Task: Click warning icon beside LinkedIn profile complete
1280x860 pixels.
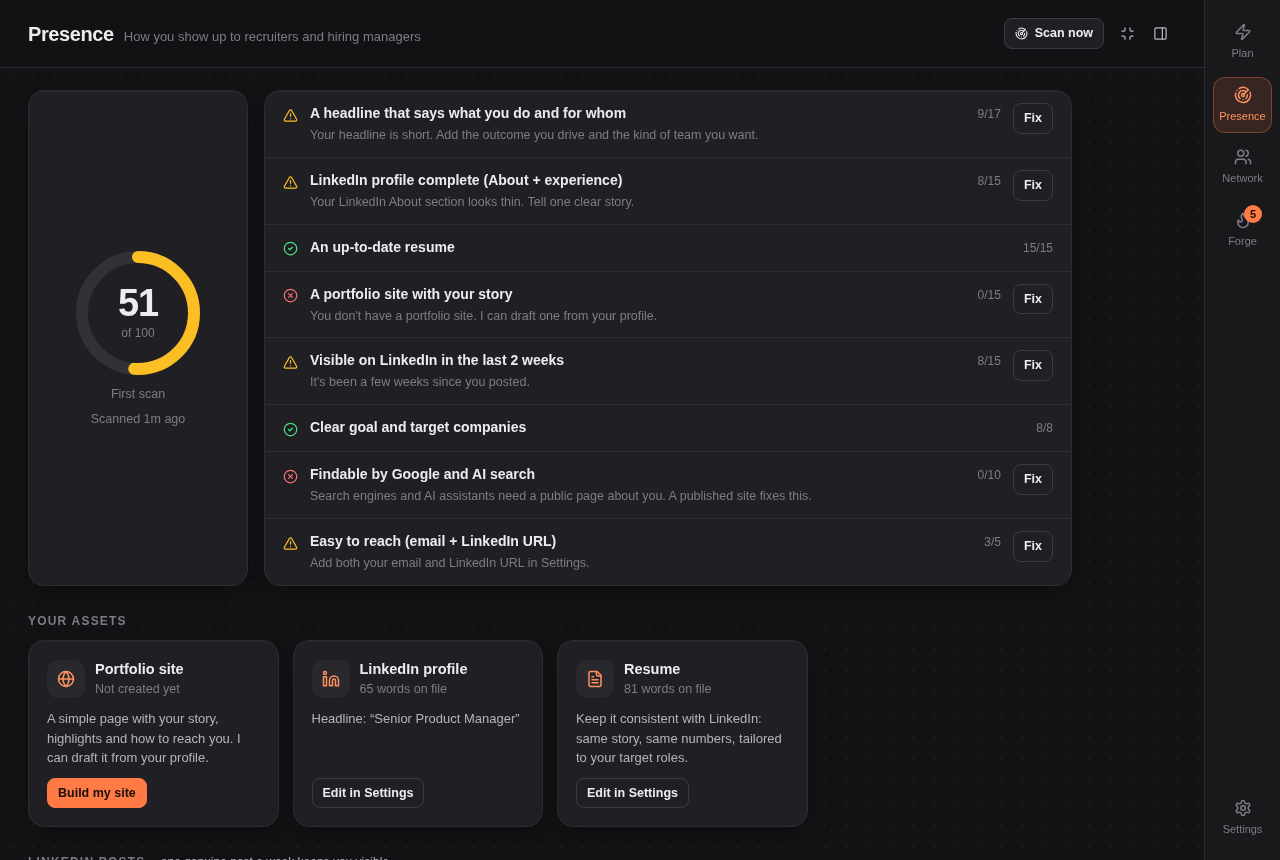Action: click(x=290, y=183)
